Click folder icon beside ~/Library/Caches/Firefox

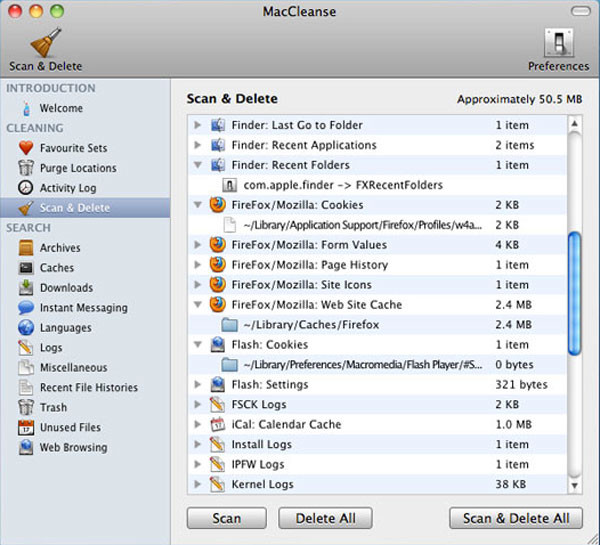[x=230, y=325]
